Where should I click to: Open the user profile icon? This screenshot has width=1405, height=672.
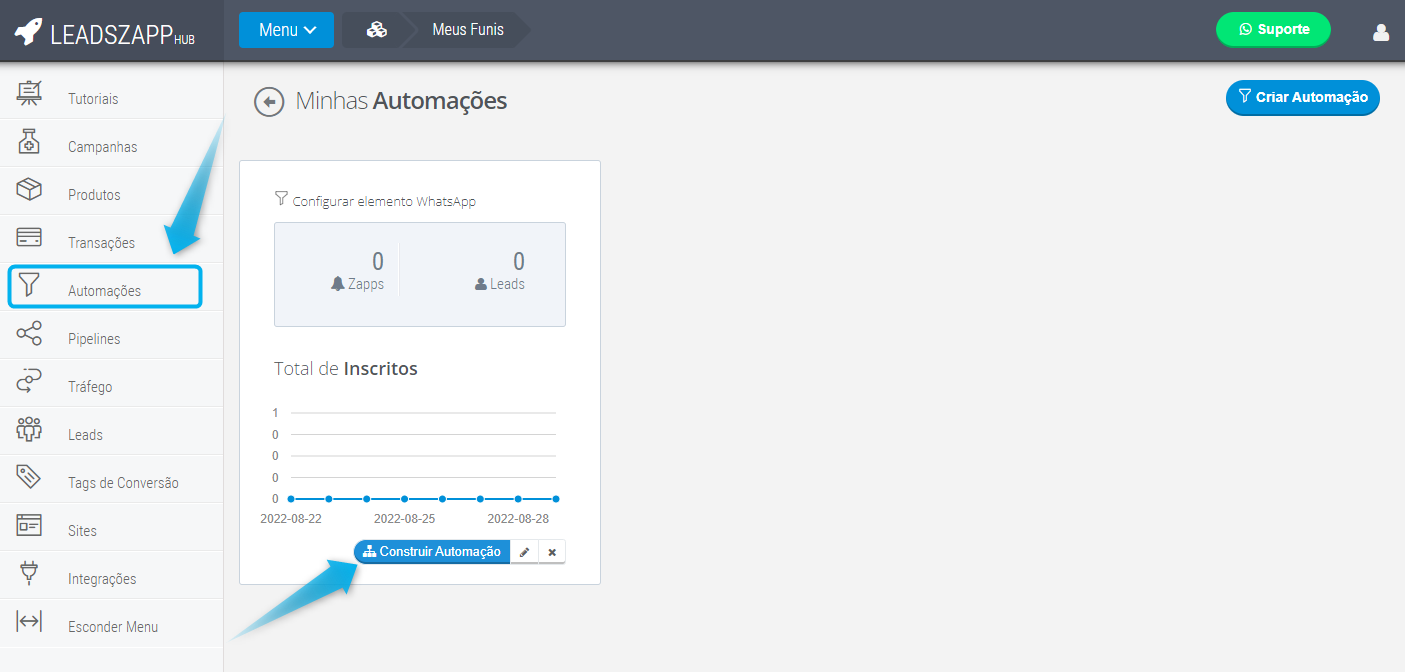(1381, 32)
